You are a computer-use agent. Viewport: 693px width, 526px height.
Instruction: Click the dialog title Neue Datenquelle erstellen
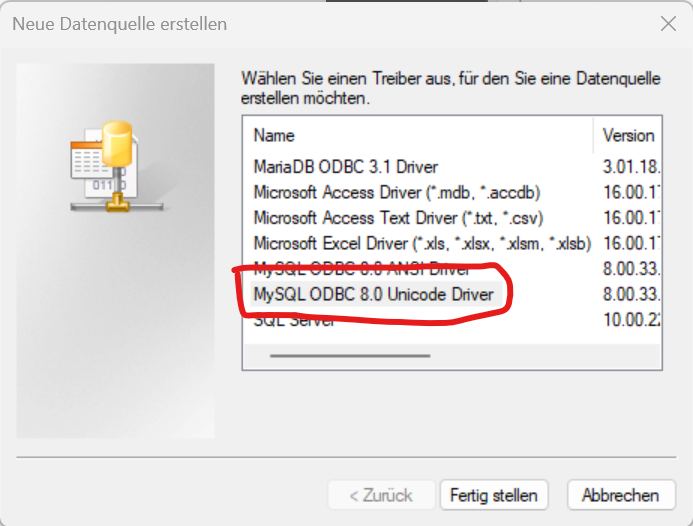(x=120, y=24)
